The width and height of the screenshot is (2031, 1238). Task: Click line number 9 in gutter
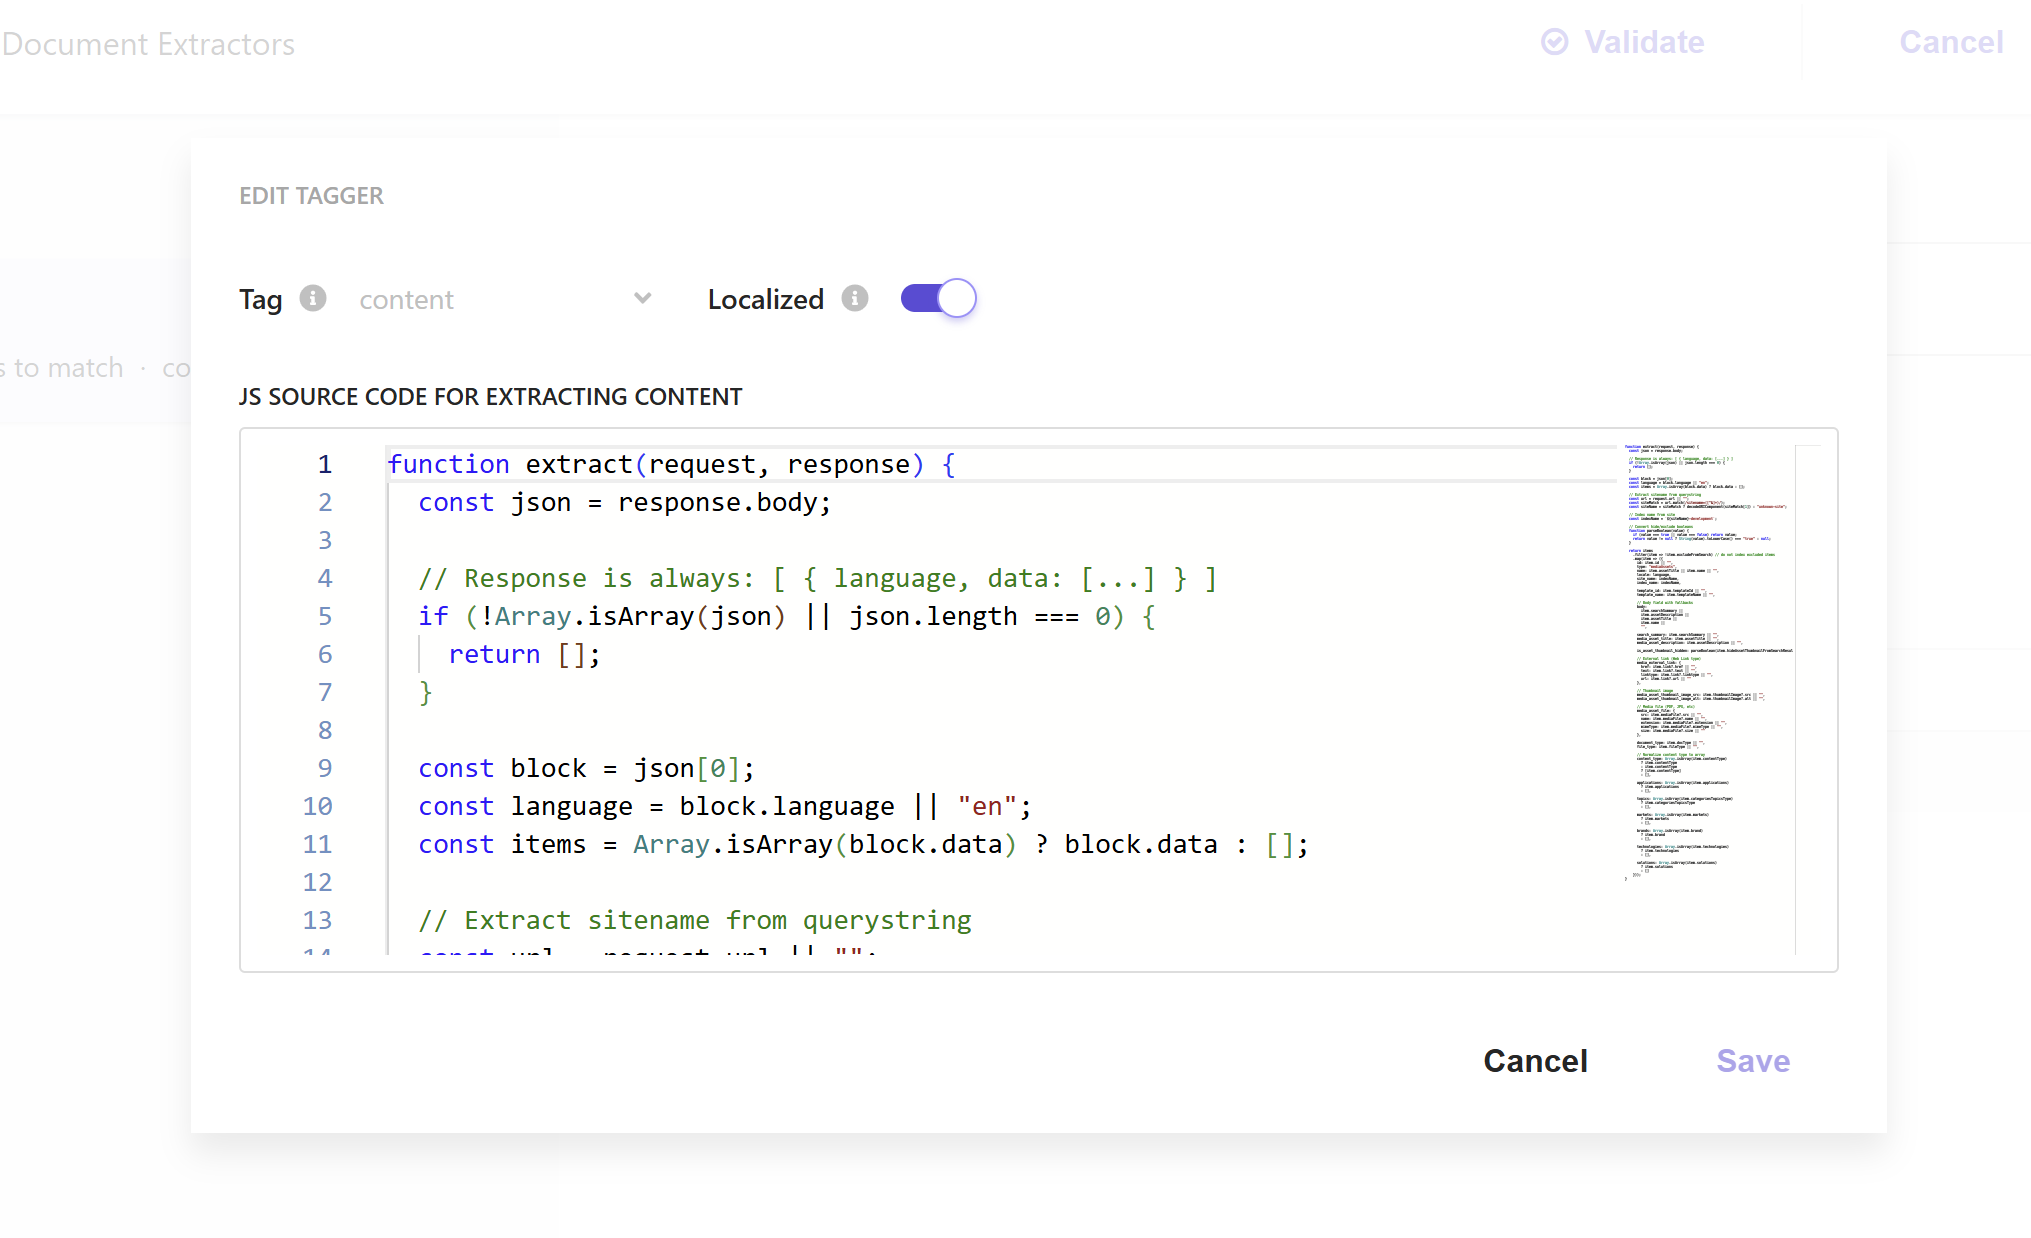324,768
